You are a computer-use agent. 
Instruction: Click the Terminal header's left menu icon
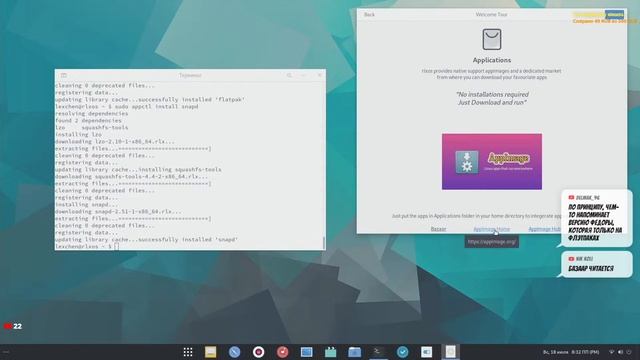[x=64, y=76]
